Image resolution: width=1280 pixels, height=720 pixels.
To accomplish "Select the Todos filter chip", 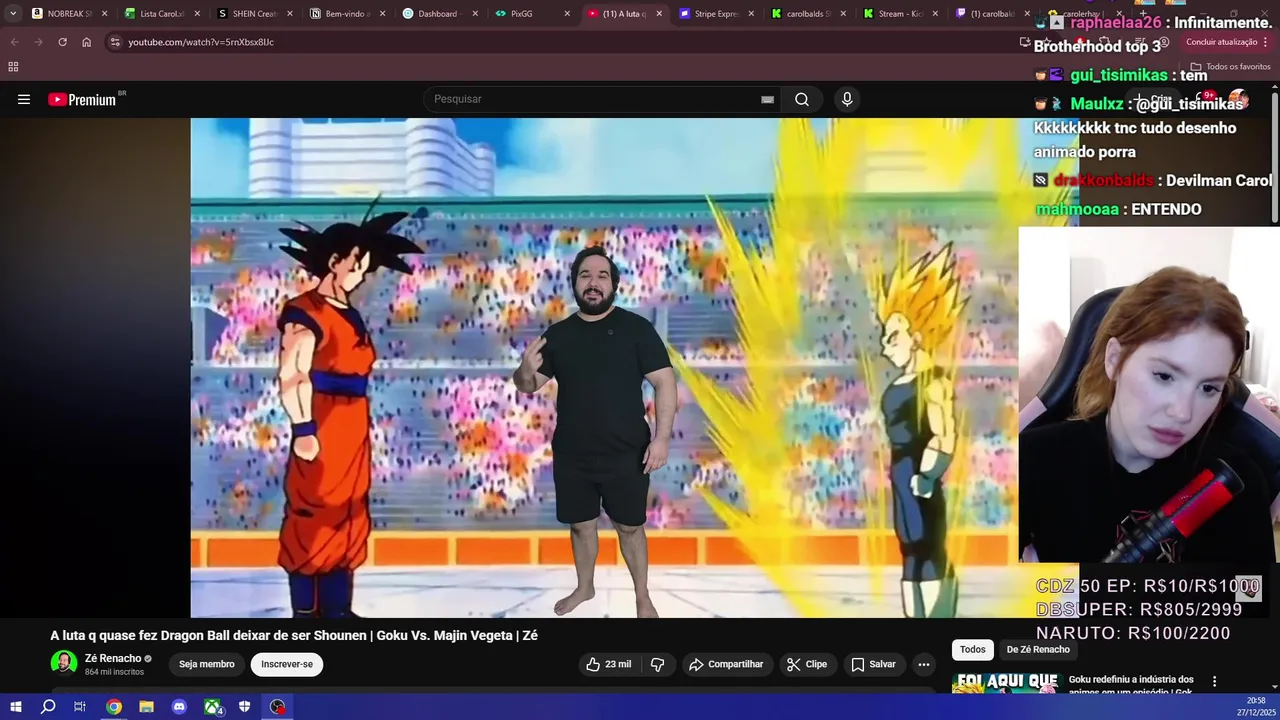I will pos(973,650).
